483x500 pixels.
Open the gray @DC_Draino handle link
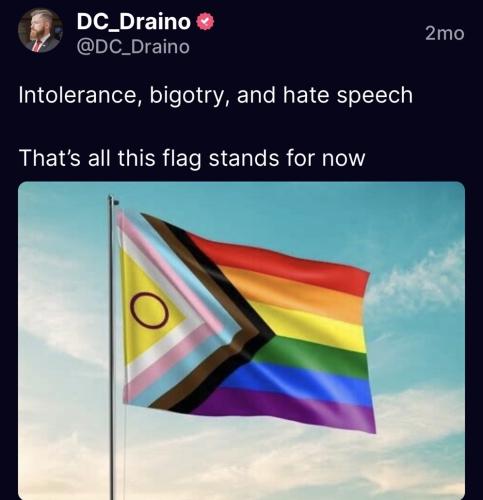pos(133,47)
